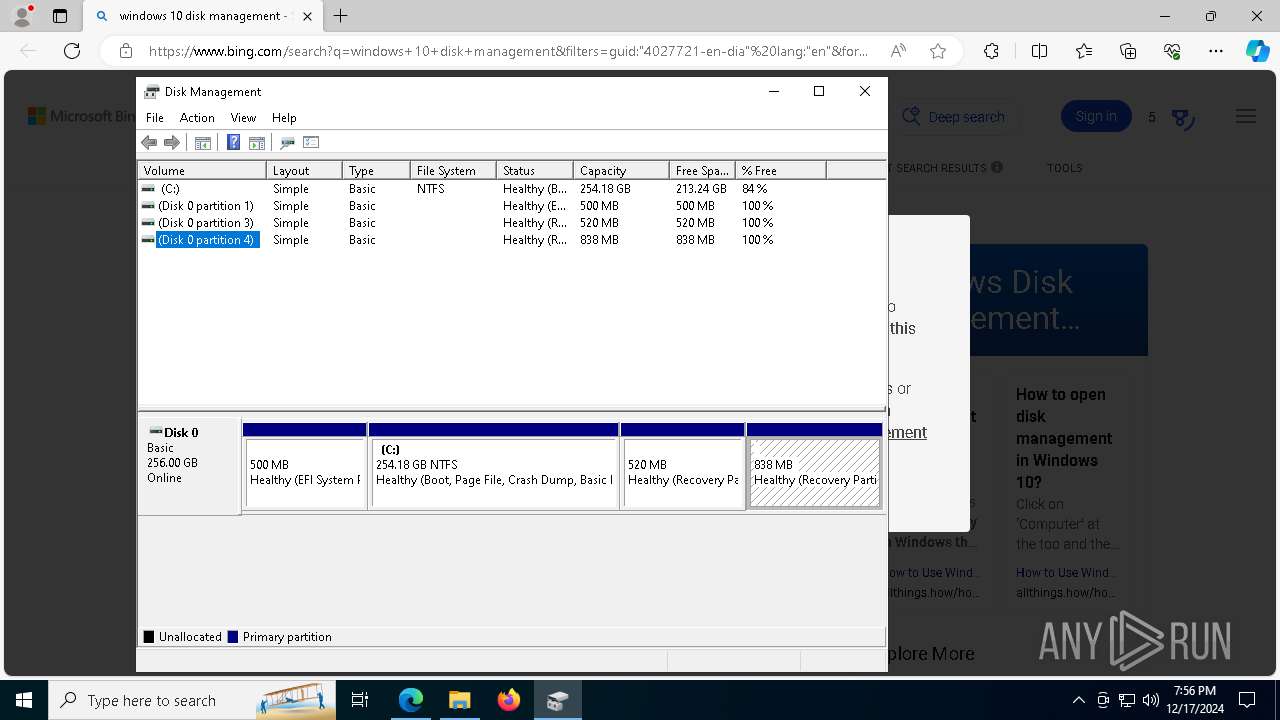Select the (C:) 254.18 GB NTFS partition block
This screenshot has height=720, width=1280.
[x=494, y=466]
